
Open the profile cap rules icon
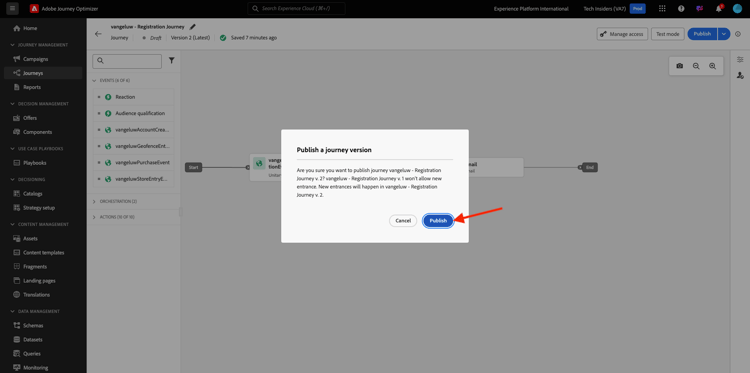pos(740,75)
